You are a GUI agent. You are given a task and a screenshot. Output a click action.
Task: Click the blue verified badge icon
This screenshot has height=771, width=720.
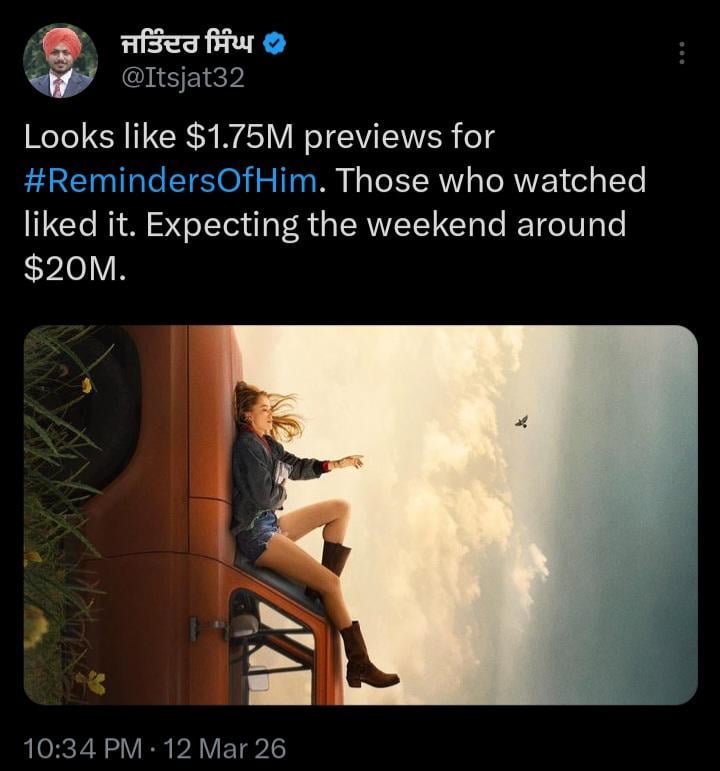pos(274,44)
